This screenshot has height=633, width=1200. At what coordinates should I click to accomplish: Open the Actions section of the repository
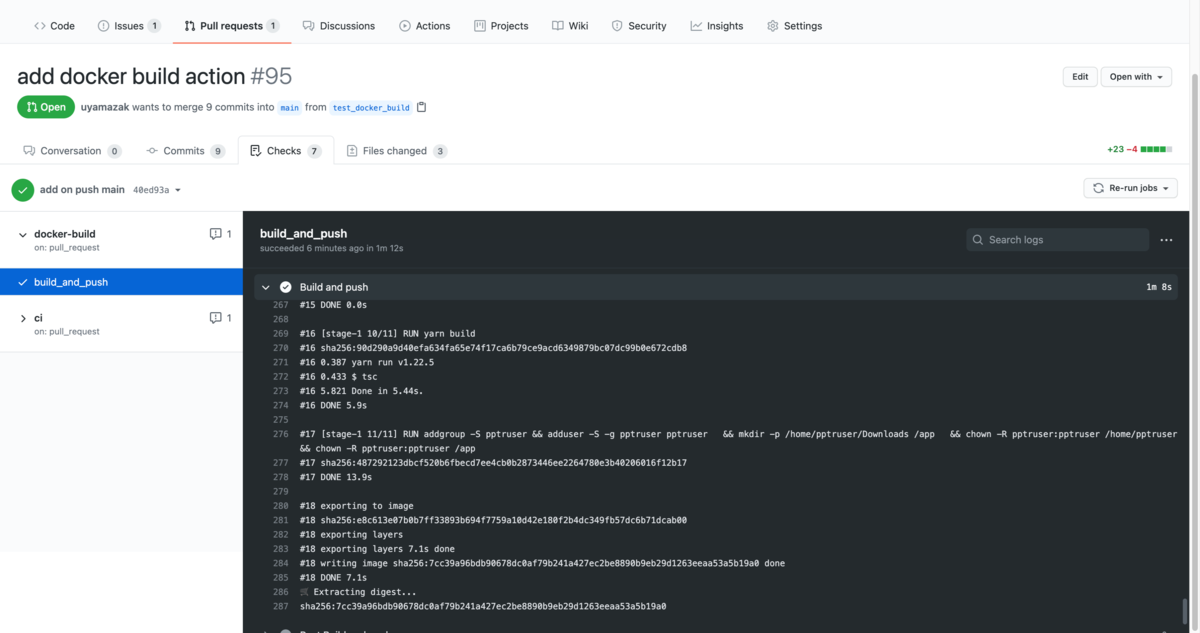[424, 25]
